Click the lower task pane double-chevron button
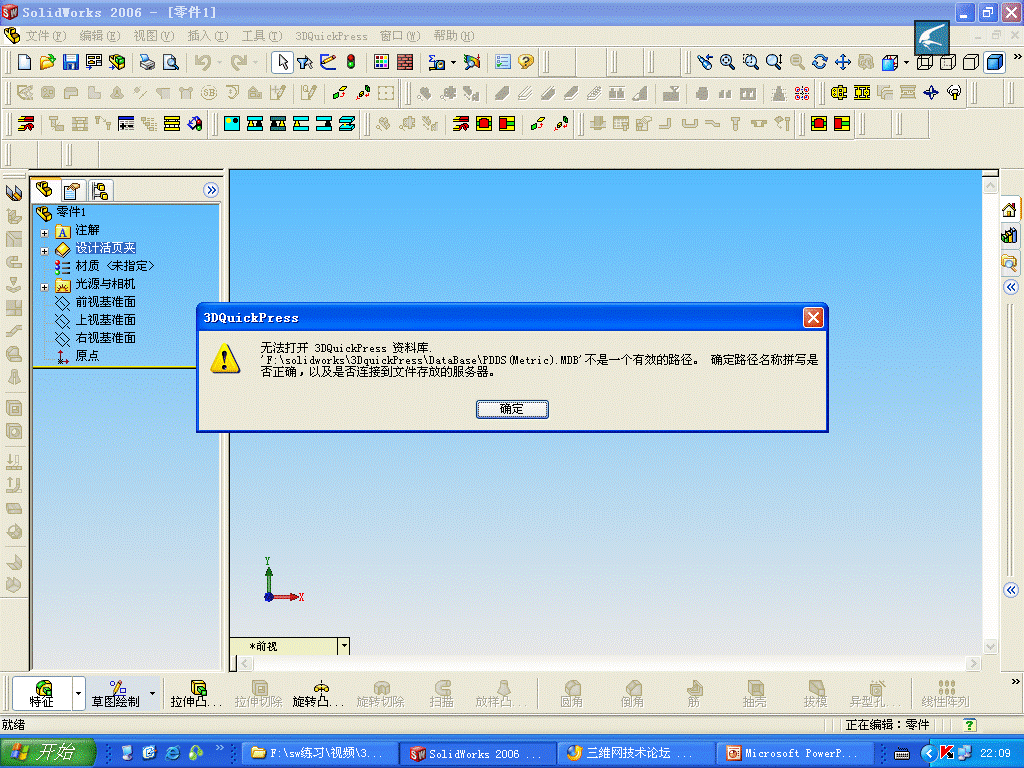 click(x=1011, y=590)
